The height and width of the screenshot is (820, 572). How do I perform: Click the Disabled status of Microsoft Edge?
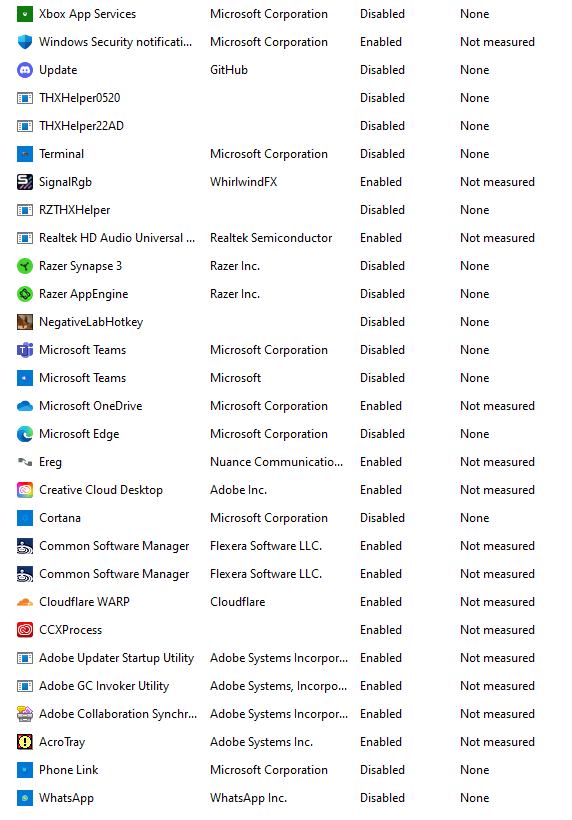pos(382,434)
